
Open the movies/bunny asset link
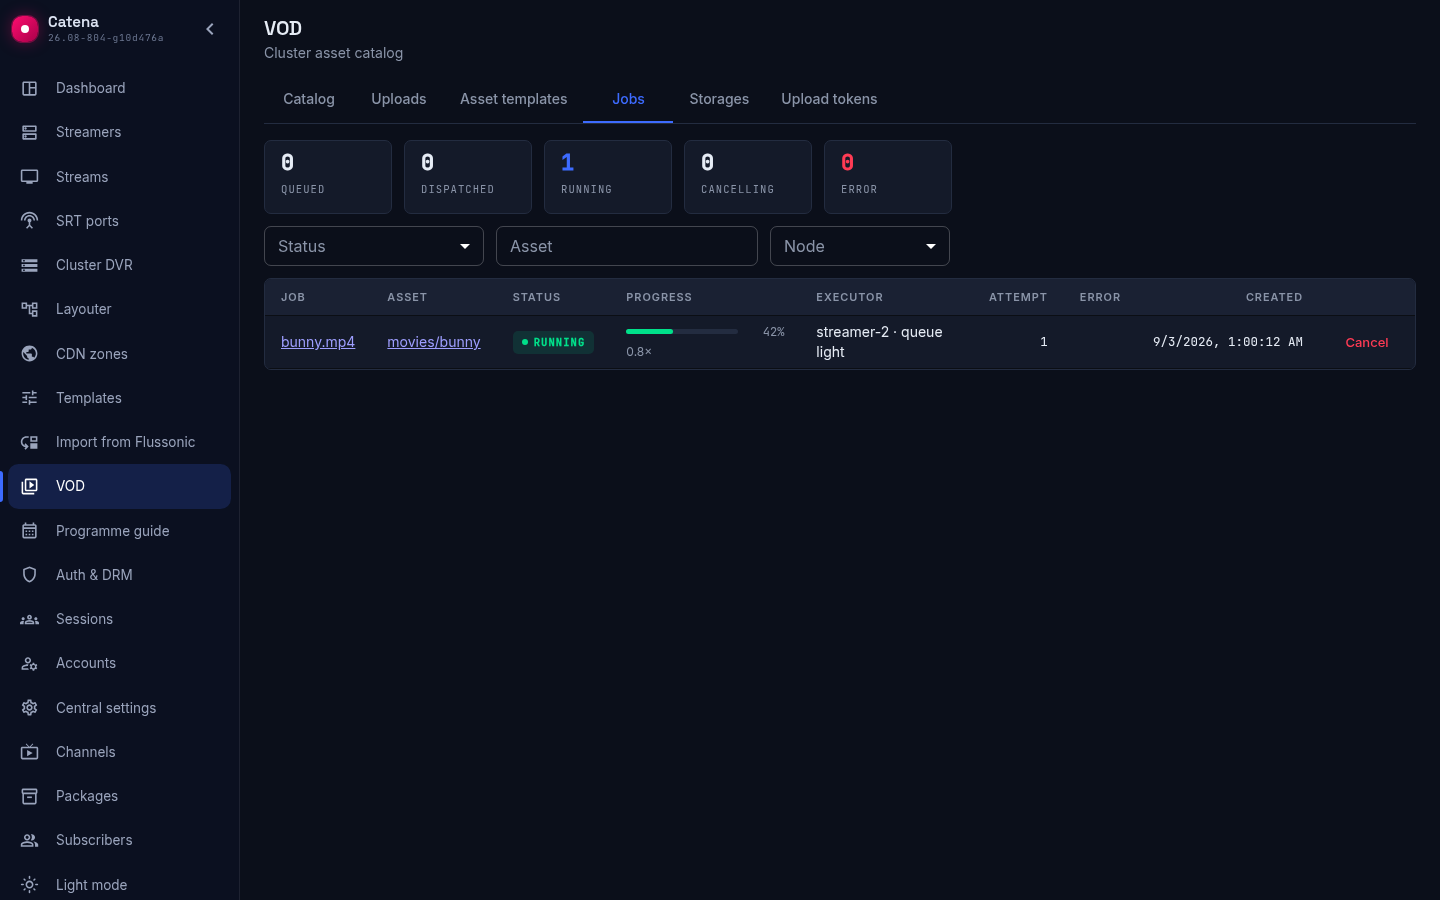click(x=434, y=342)
